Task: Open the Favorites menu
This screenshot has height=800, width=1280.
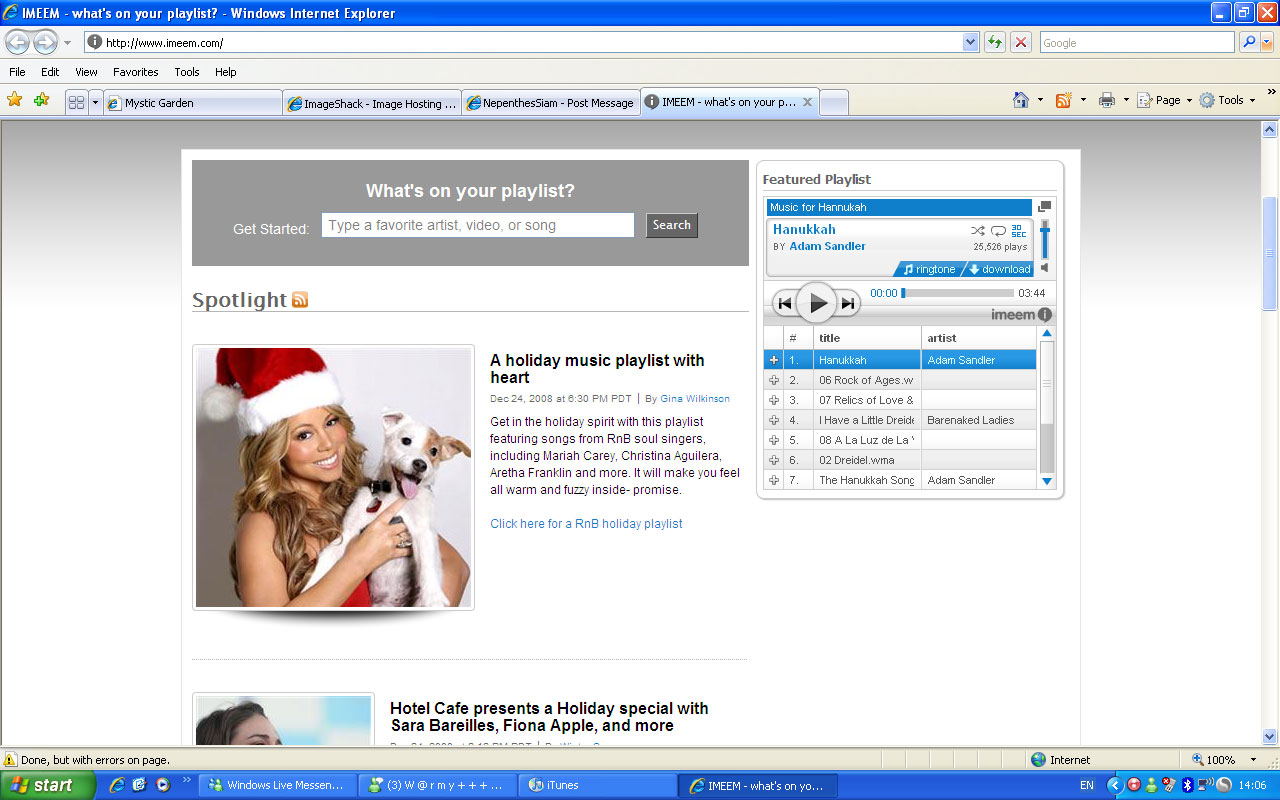Action: [x=136, y=72]
